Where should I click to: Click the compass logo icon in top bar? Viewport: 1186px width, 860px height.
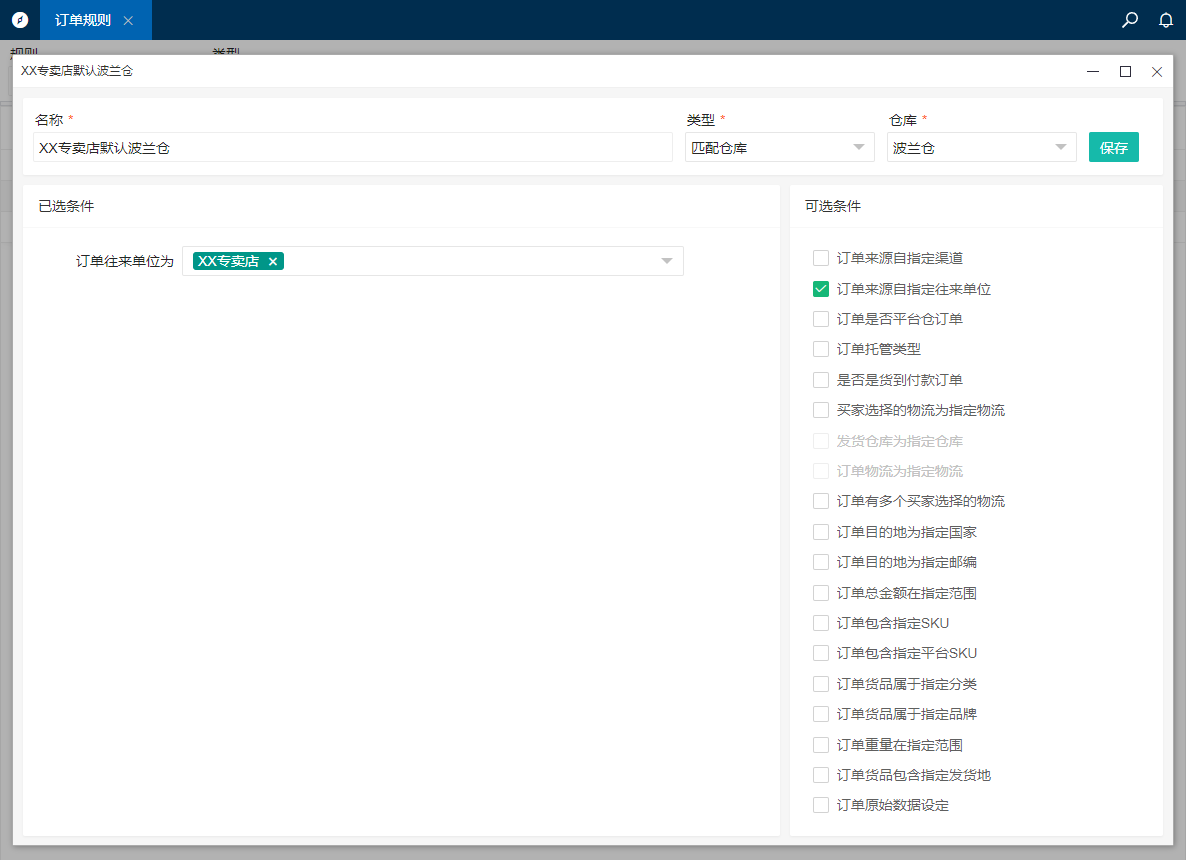[20, 20]
